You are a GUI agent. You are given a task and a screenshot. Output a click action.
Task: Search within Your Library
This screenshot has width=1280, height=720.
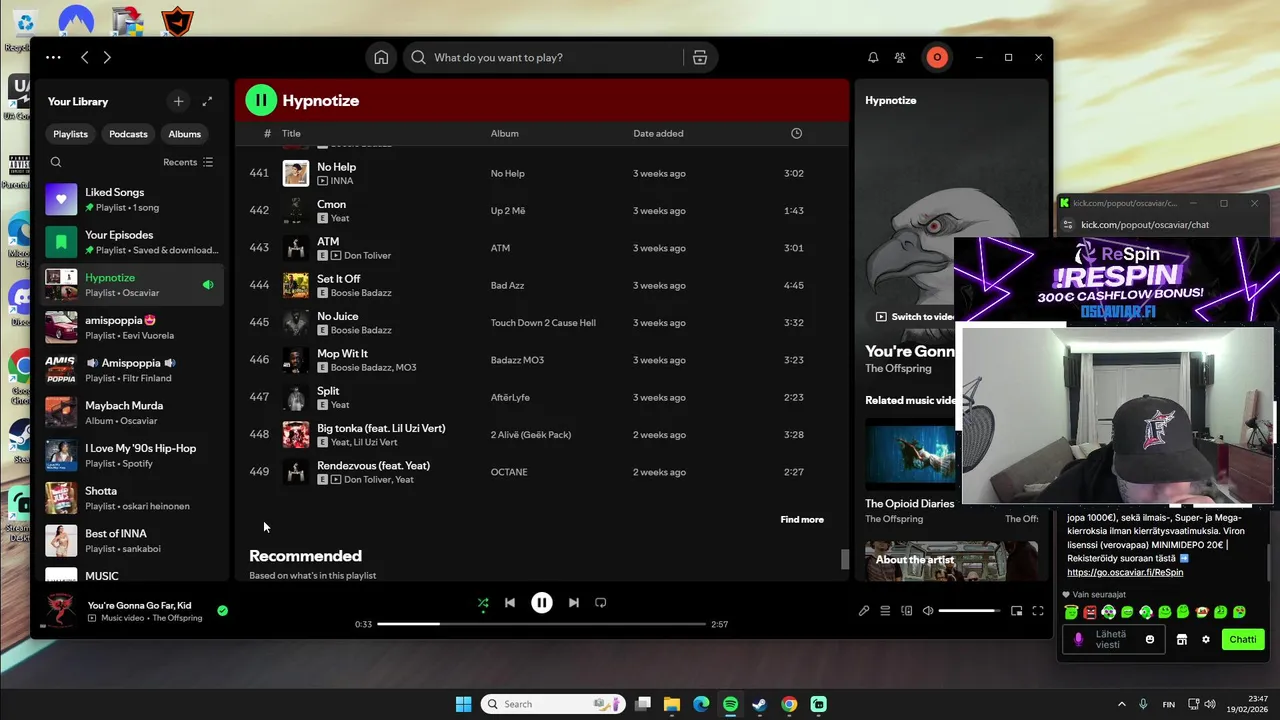[56, 162]
